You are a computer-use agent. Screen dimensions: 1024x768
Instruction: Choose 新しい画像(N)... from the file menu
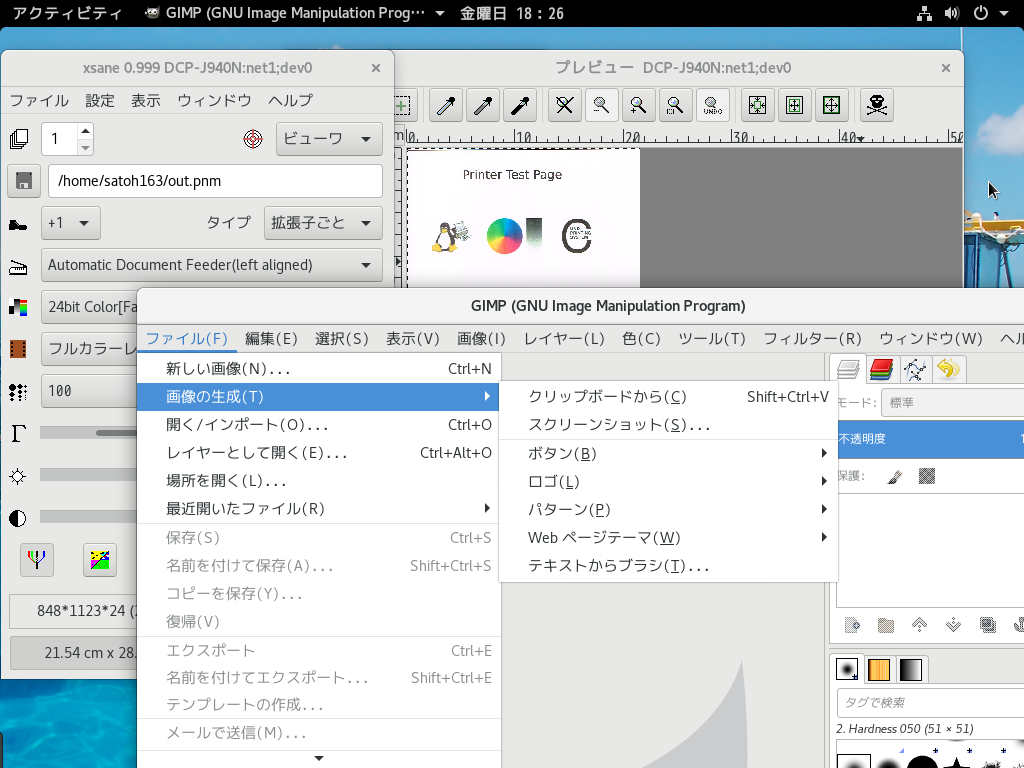pos(317,369)
